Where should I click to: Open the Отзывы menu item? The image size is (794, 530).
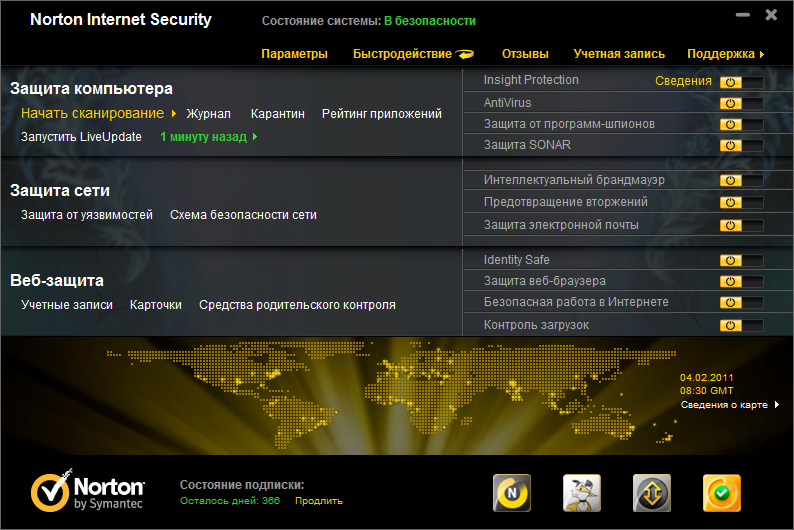(x=525, y=54)
